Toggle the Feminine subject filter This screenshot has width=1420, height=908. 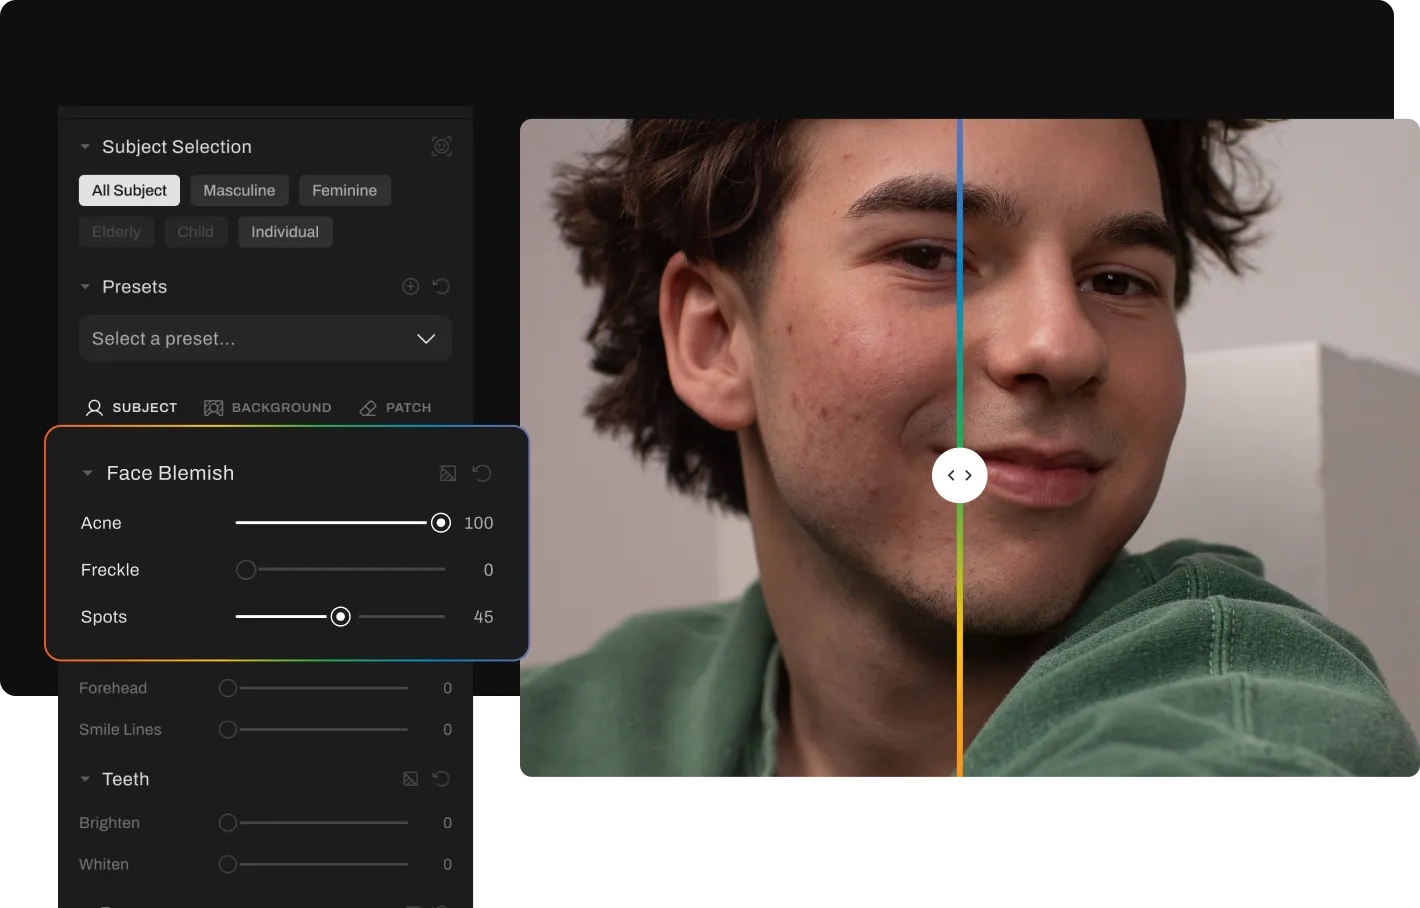point(344,190)
